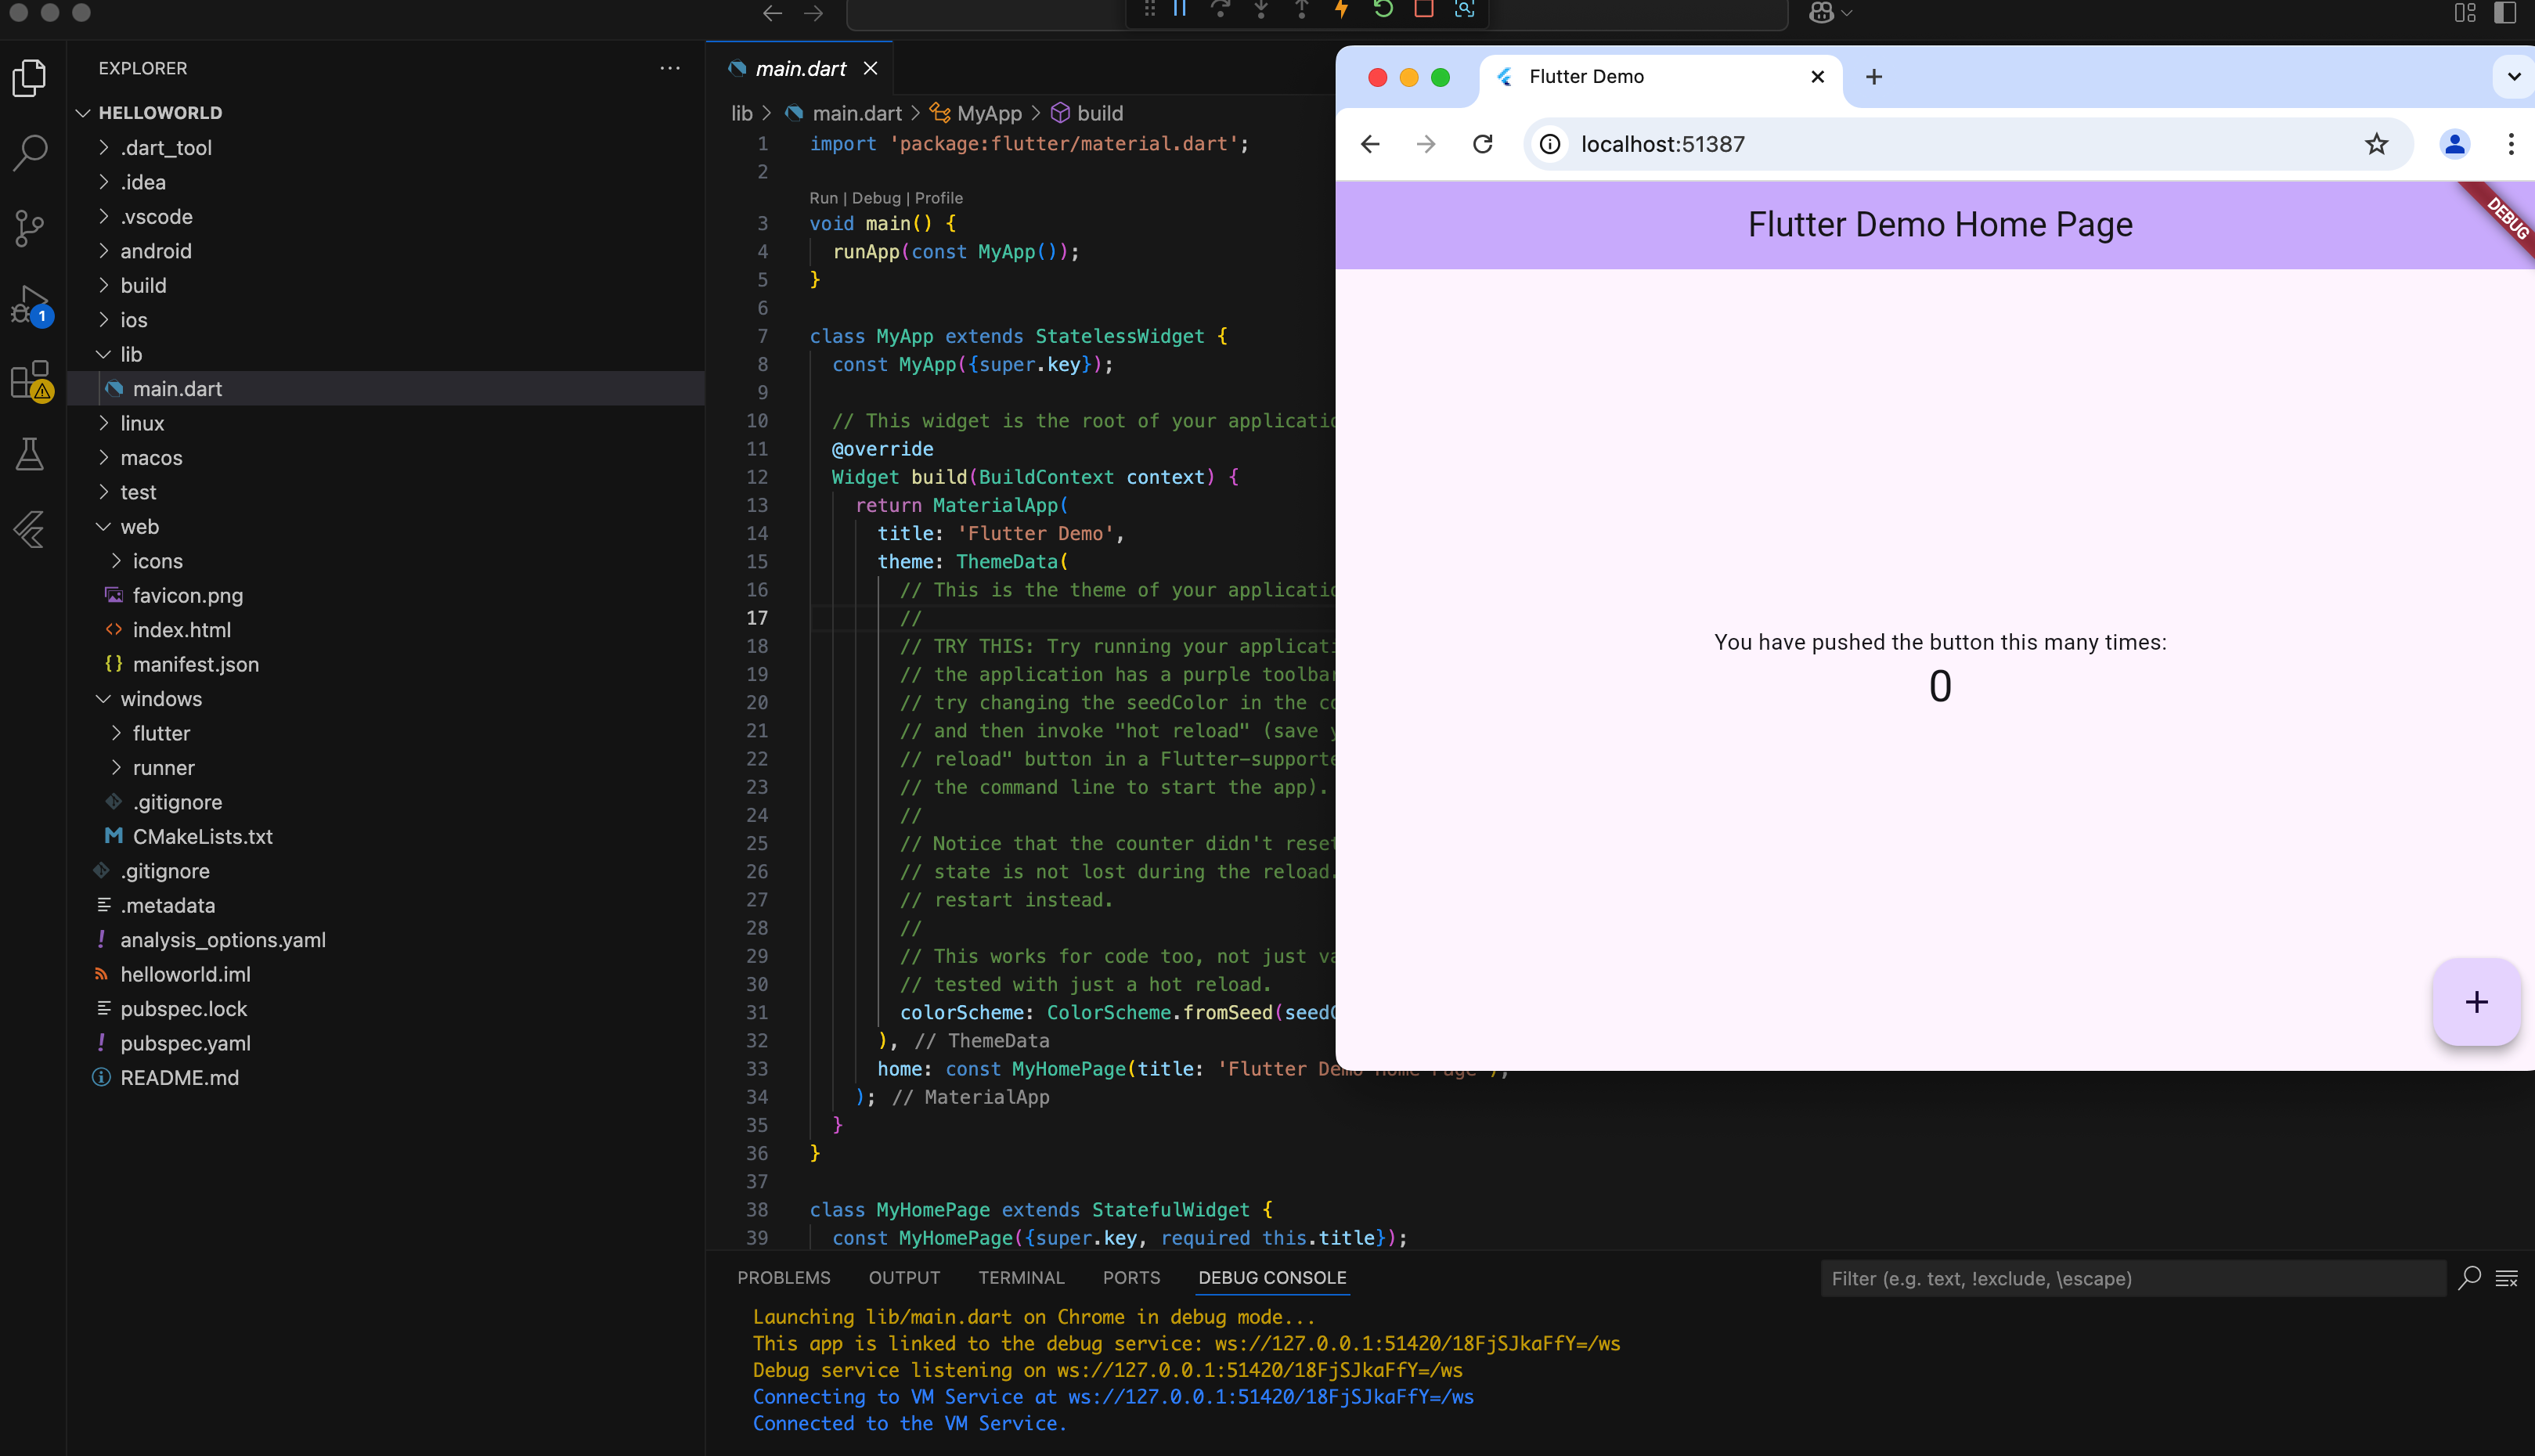
Task: Open the Source Control view
Action: tap(30, 228)
